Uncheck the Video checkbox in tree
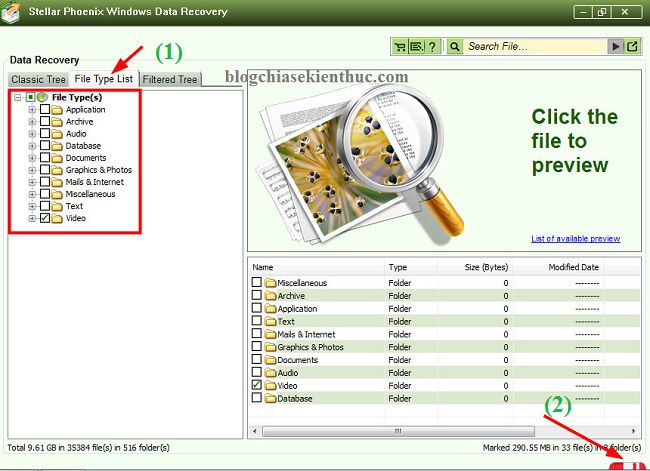This screenshot has height=471, width=650. pos(45,218)
